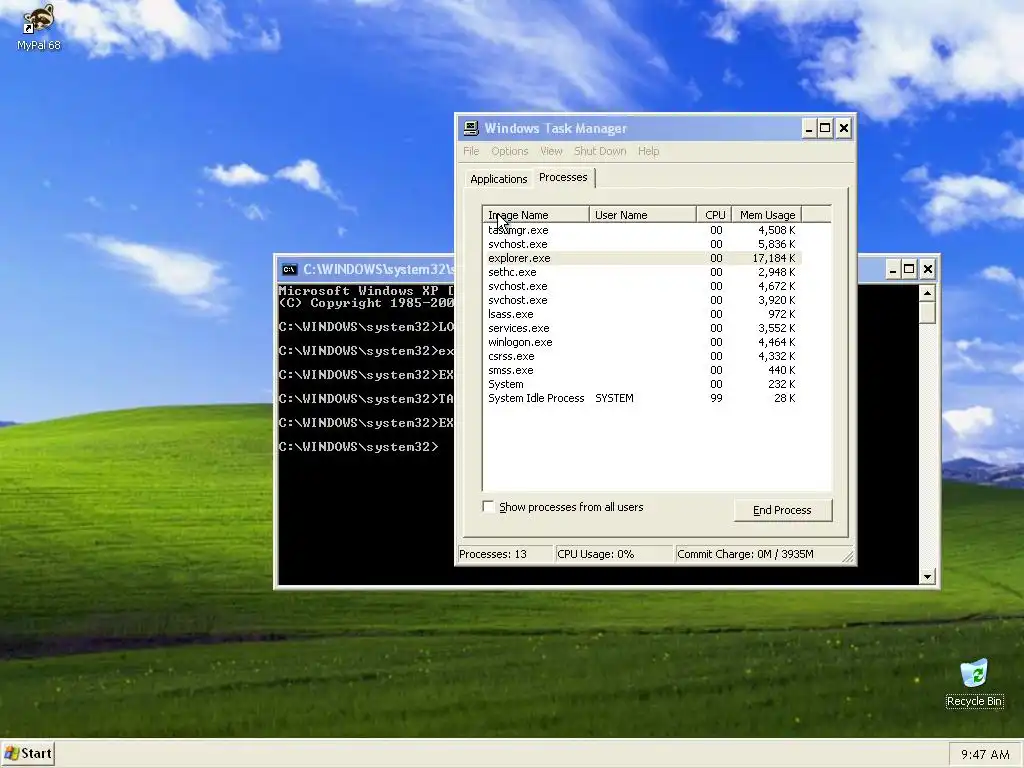The width and height of the screenshot is (1024, 768).
Task: Close the command prompt window
Action: pyautogui.click(x=927, y=269)
